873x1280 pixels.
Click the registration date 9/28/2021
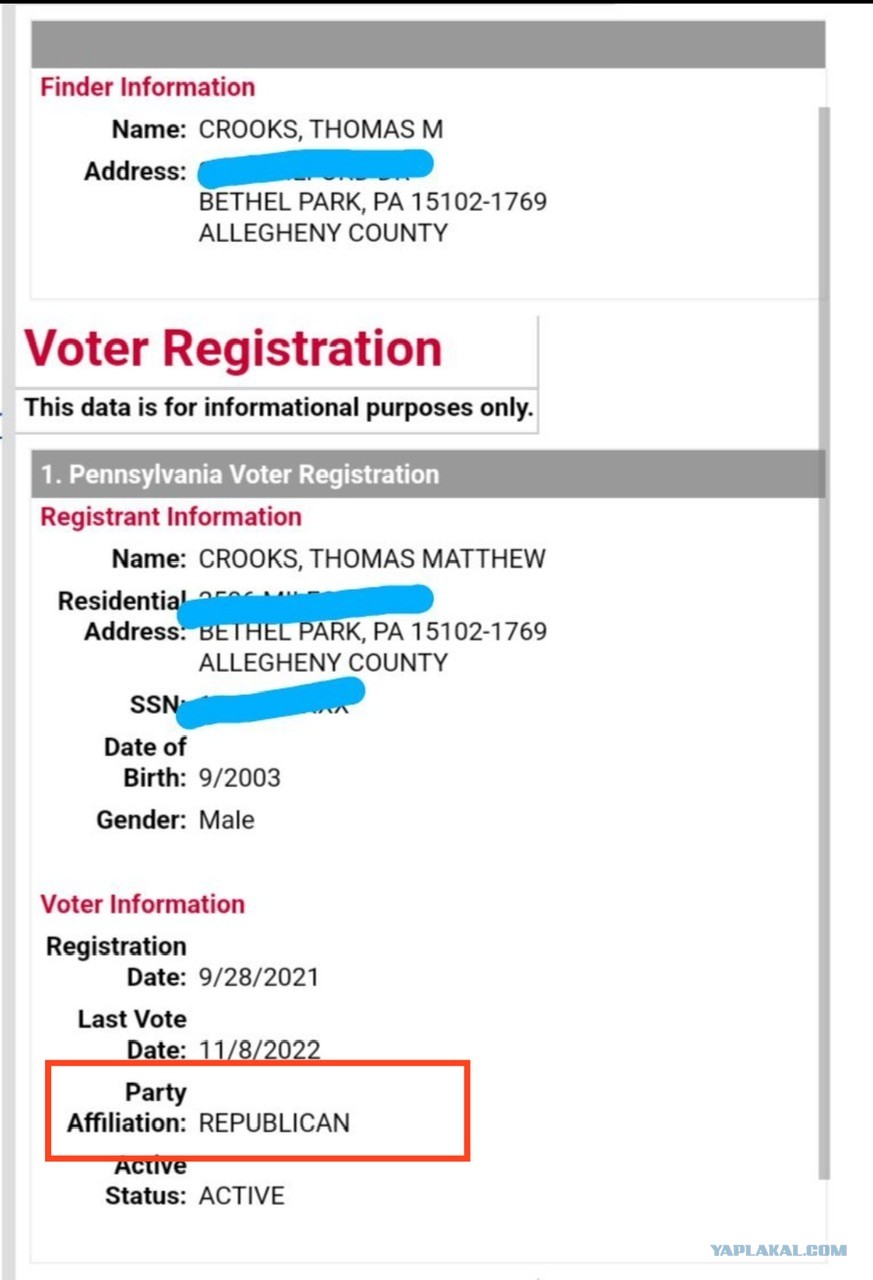(x=258, y=977)
